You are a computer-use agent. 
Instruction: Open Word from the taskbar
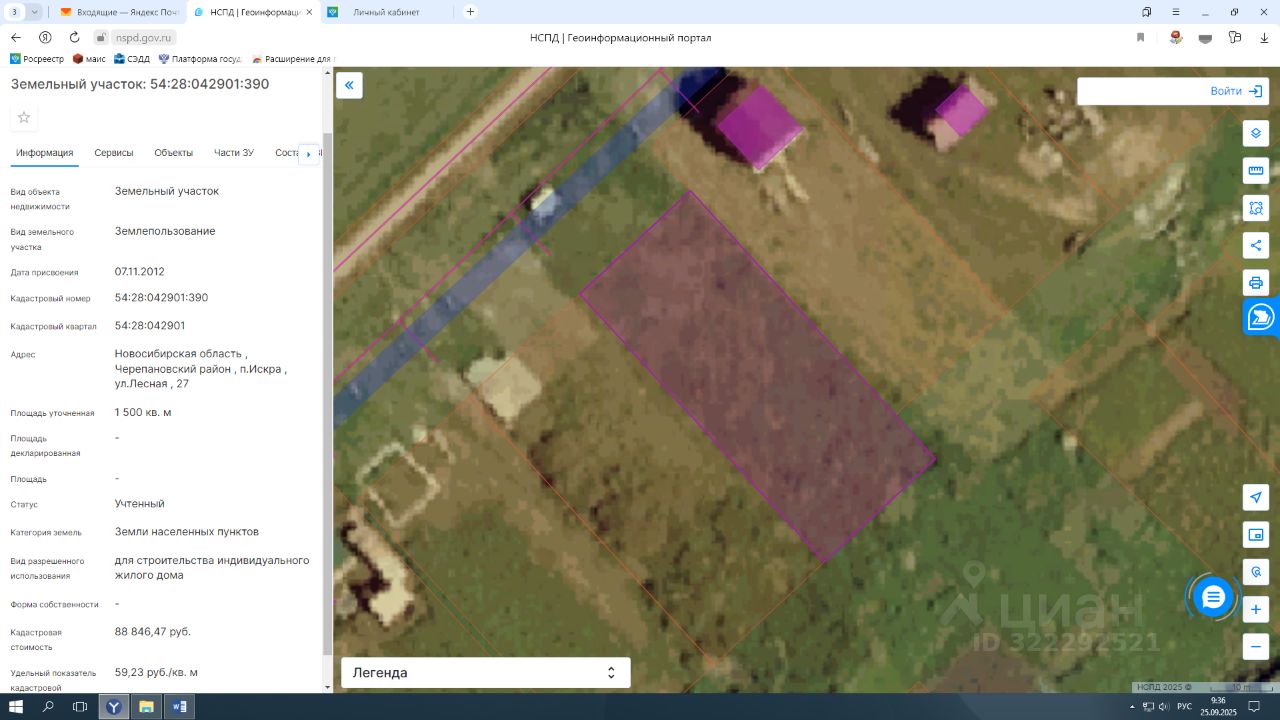point(179,707)
